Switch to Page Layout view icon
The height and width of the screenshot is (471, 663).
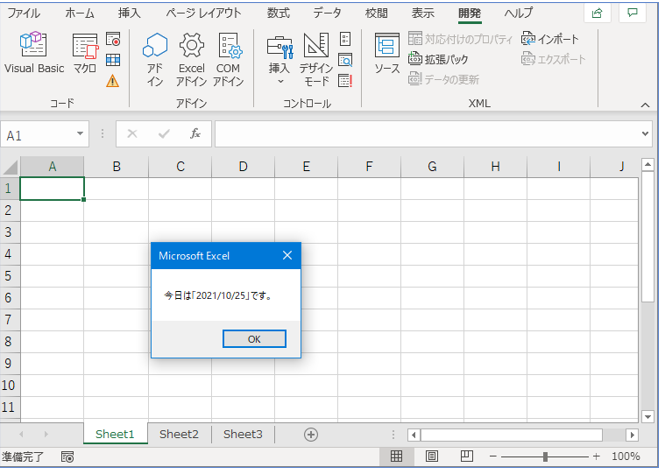click(x=432, y=456)
